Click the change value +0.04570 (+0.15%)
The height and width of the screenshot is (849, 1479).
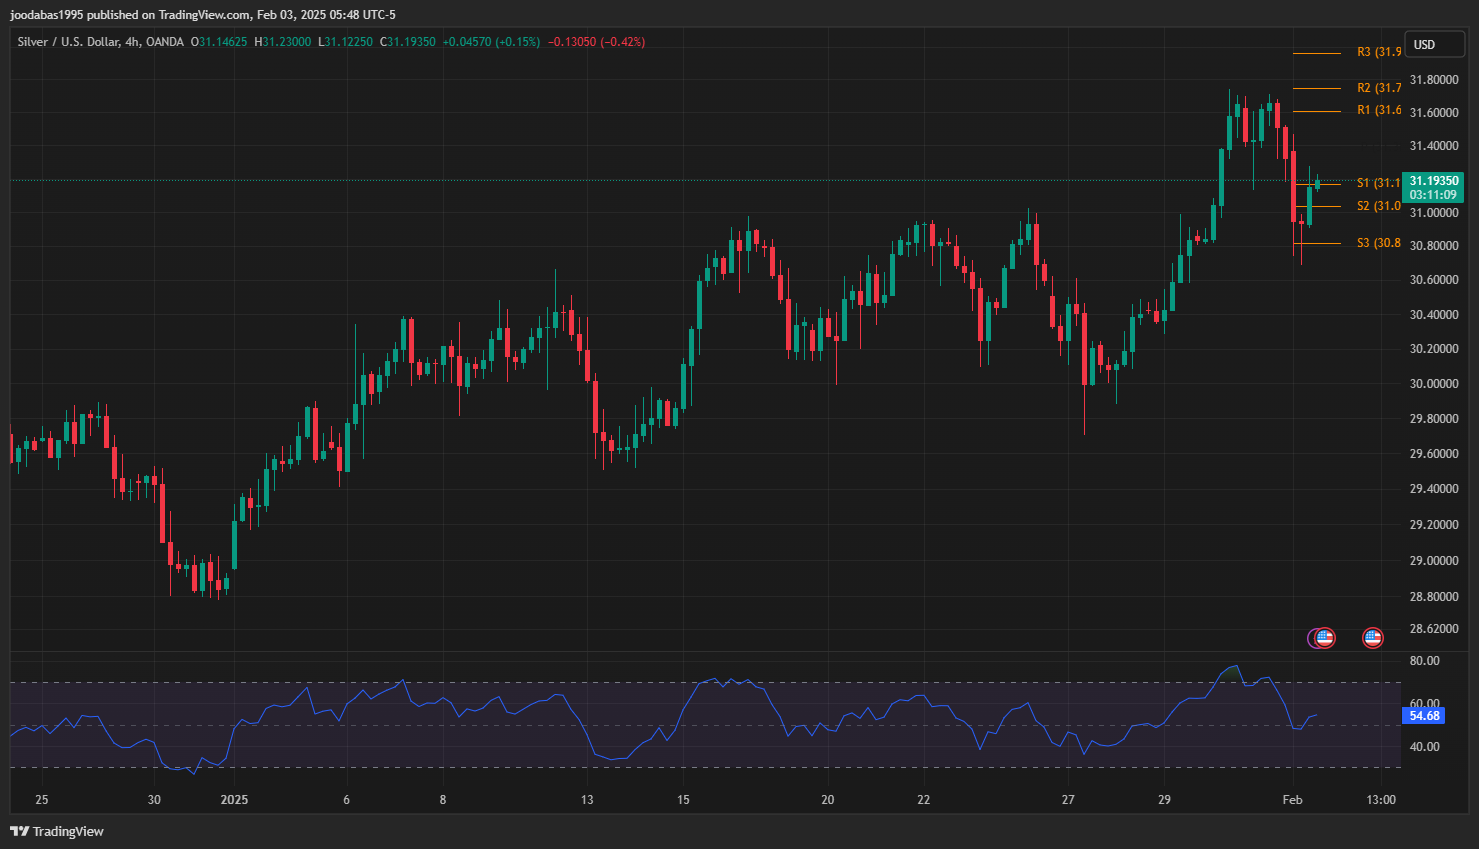[491, 42]
